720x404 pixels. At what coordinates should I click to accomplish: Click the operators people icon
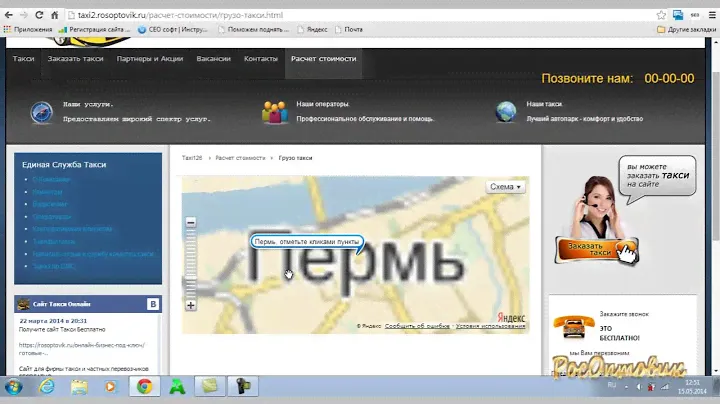[274, 111]
